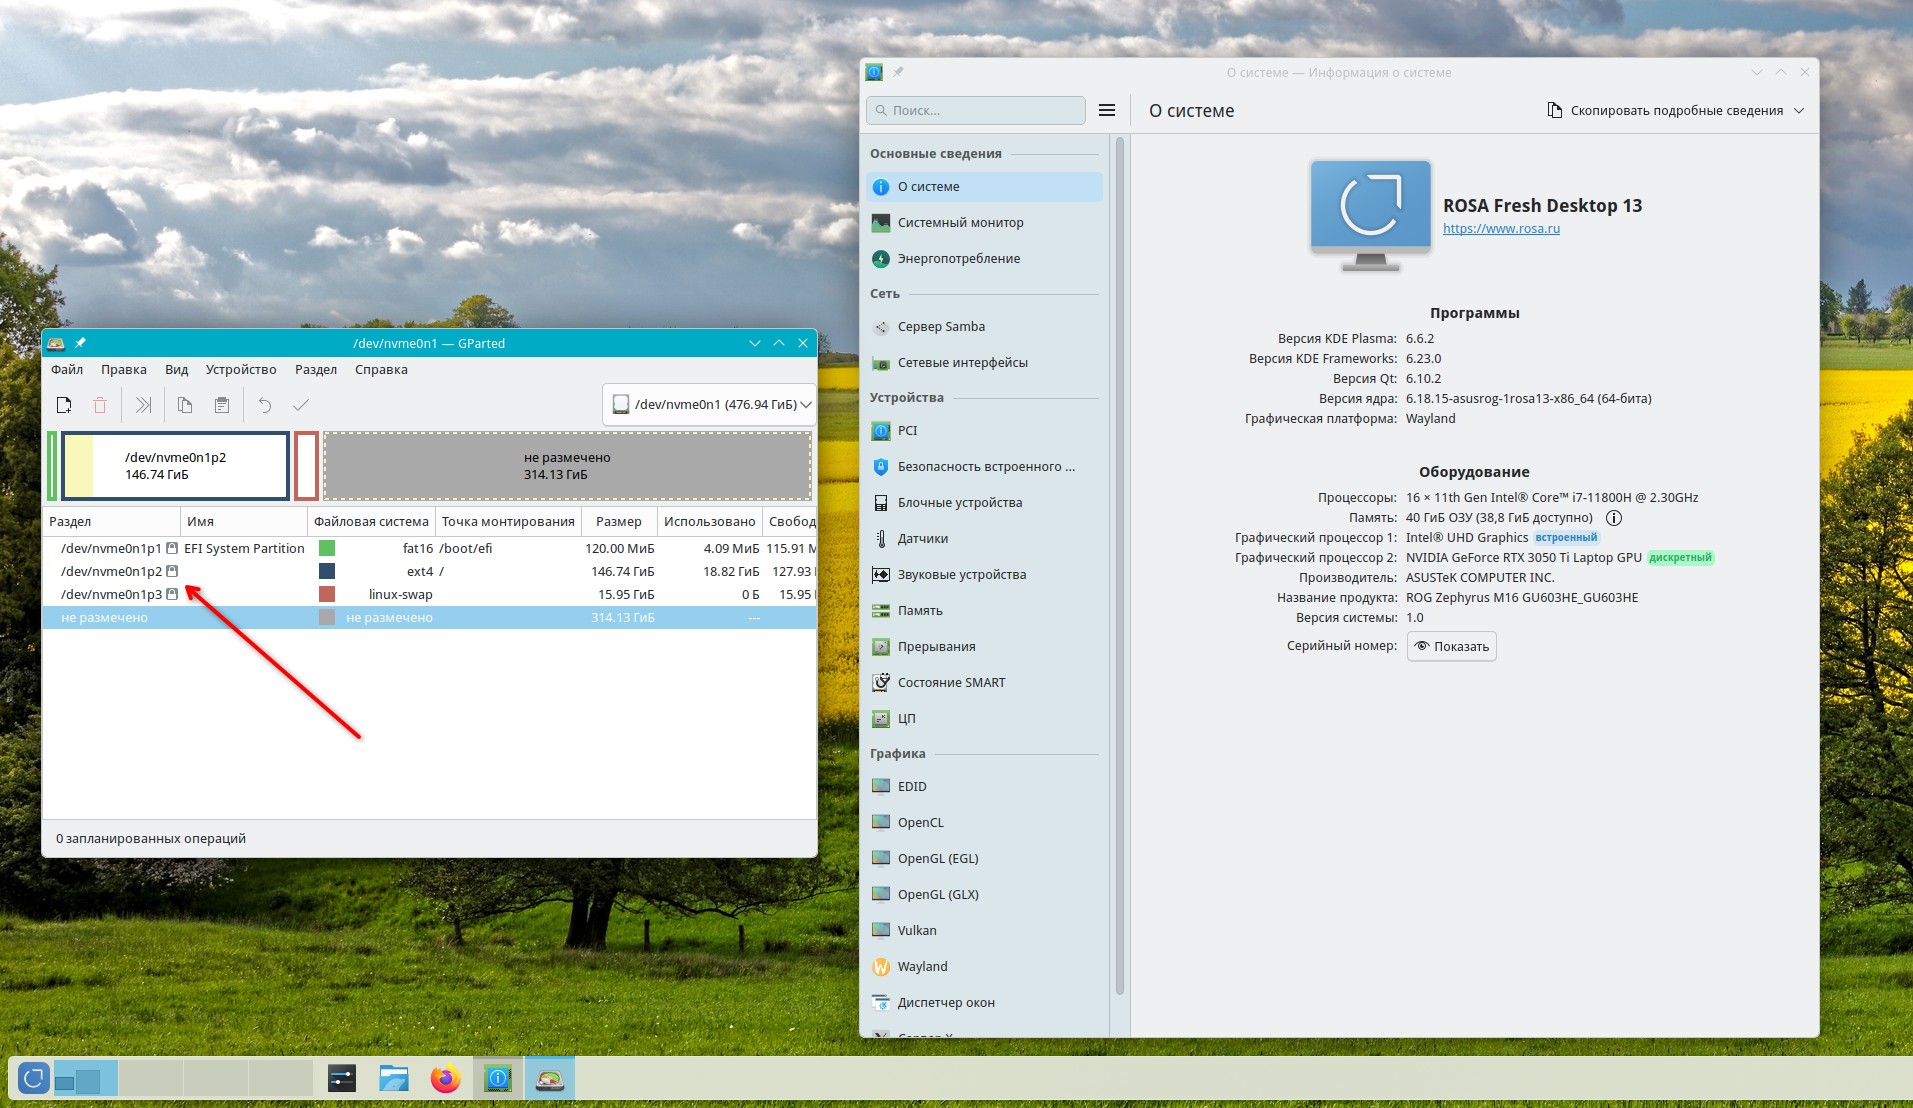The height and width of the screenshot is (1108, 1913).
Task: Click Скопировать подробные сведения button
Action: (x=1665, y=111)
